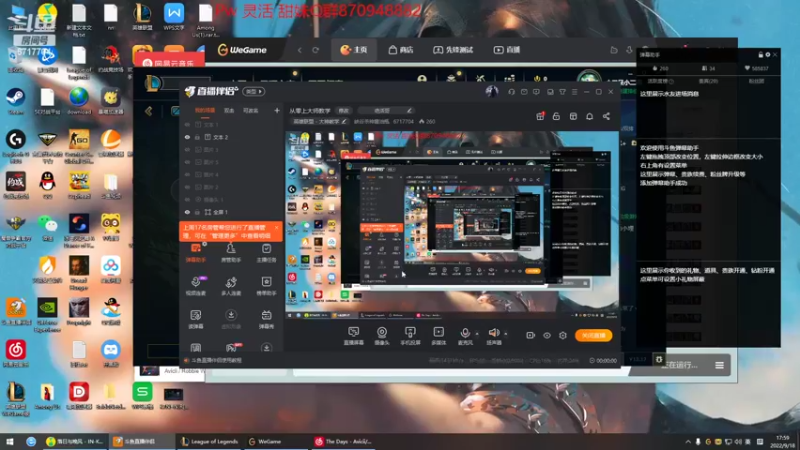Screen dimensions: 800x450
Task: Open the mode selector pill beside the logo
Action: pyautogui.click(x=254, y=91)
